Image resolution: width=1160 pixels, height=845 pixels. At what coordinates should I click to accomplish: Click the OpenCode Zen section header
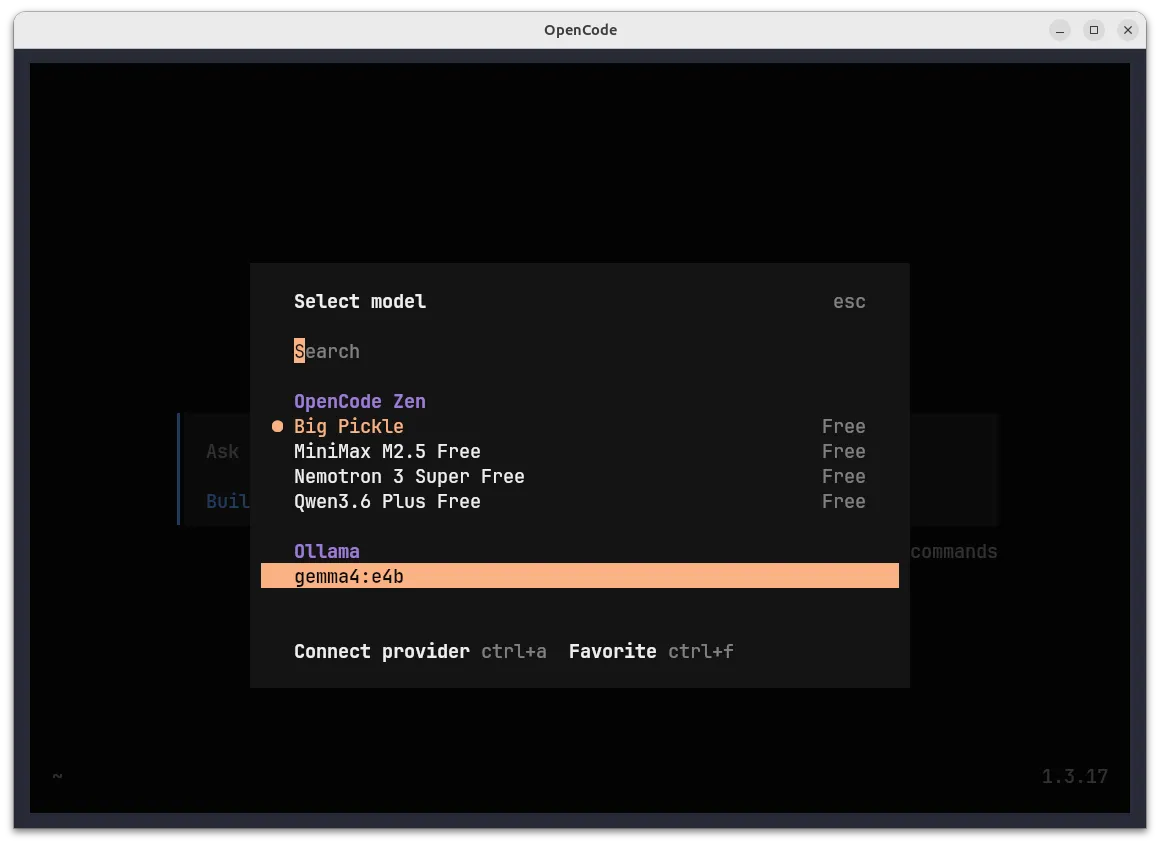click(x=359, y=401)
